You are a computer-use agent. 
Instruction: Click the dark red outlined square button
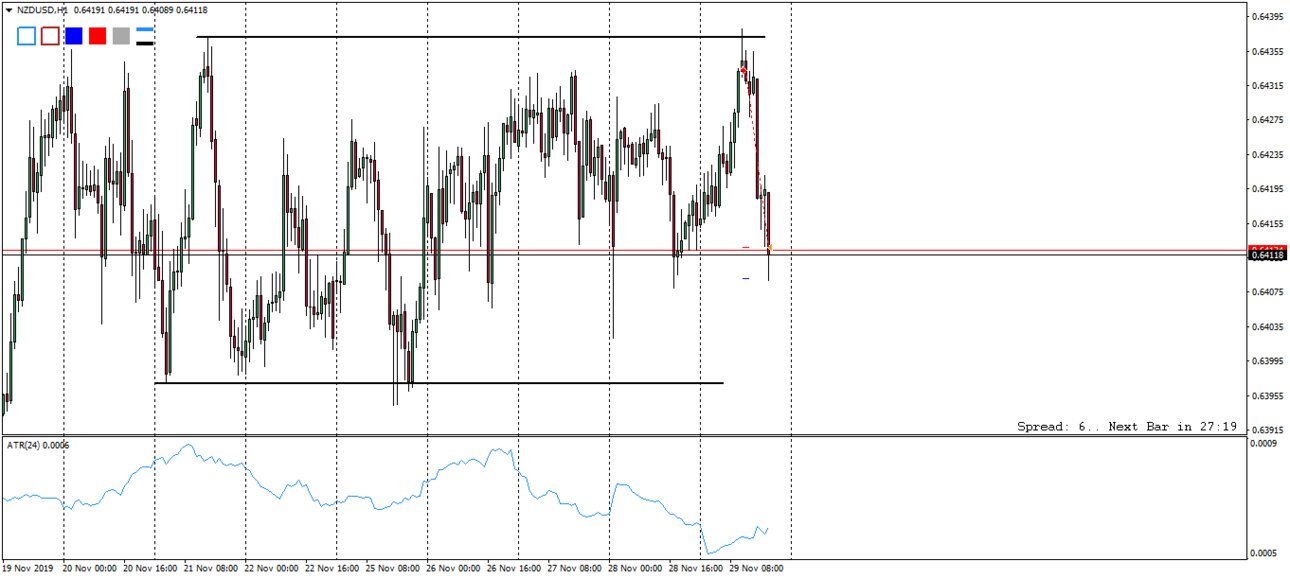50,36
